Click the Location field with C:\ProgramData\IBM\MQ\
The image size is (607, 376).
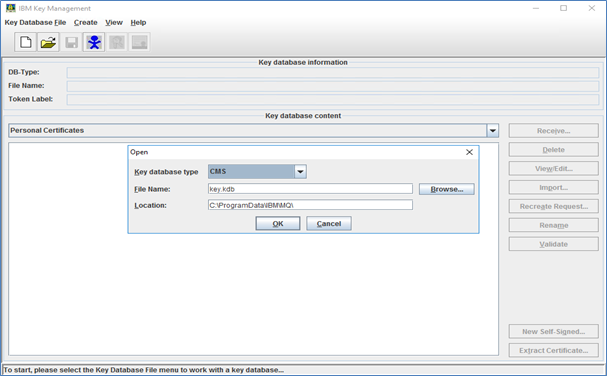[x=310, y=205]
